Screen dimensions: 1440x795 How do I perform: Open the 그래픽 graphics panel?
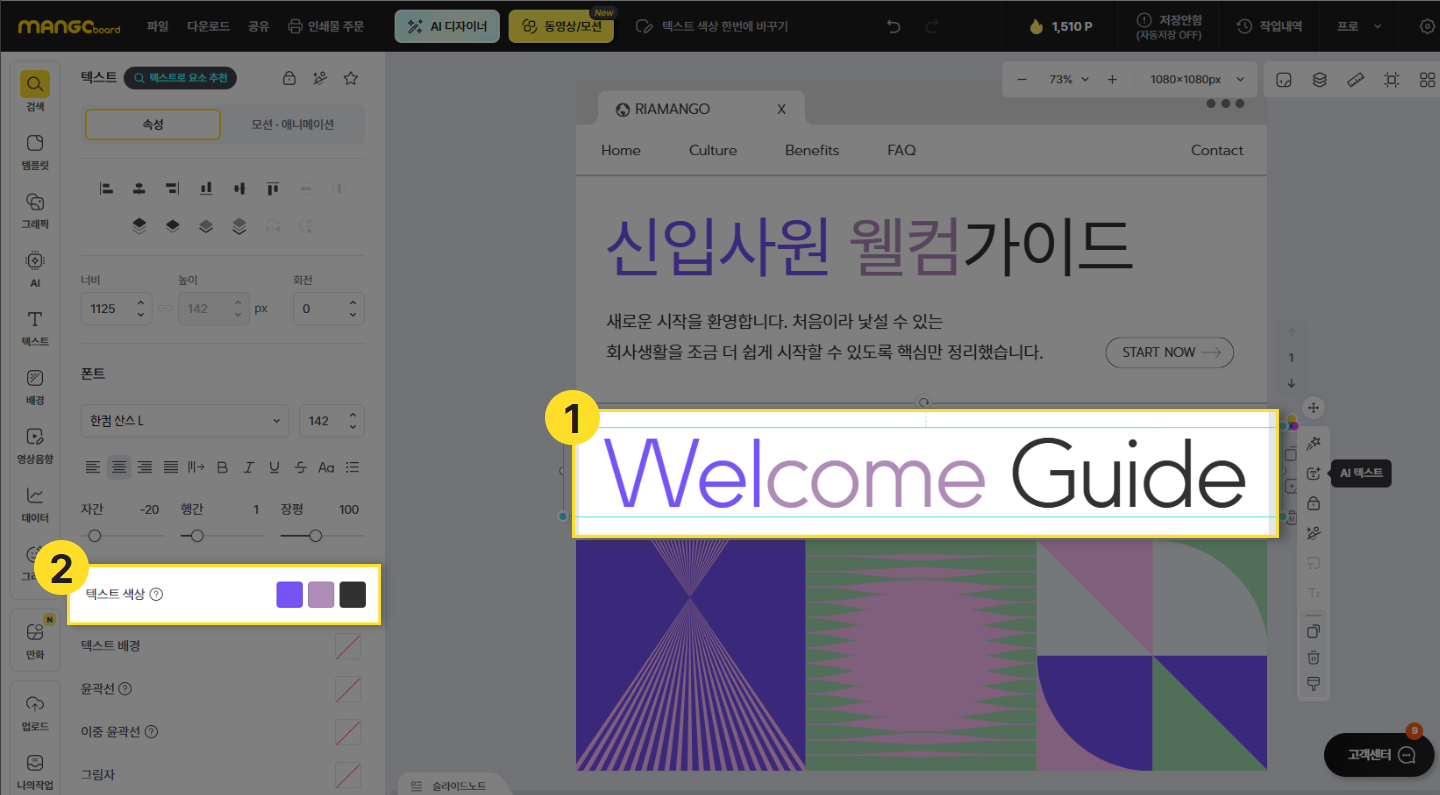point(35,210)
